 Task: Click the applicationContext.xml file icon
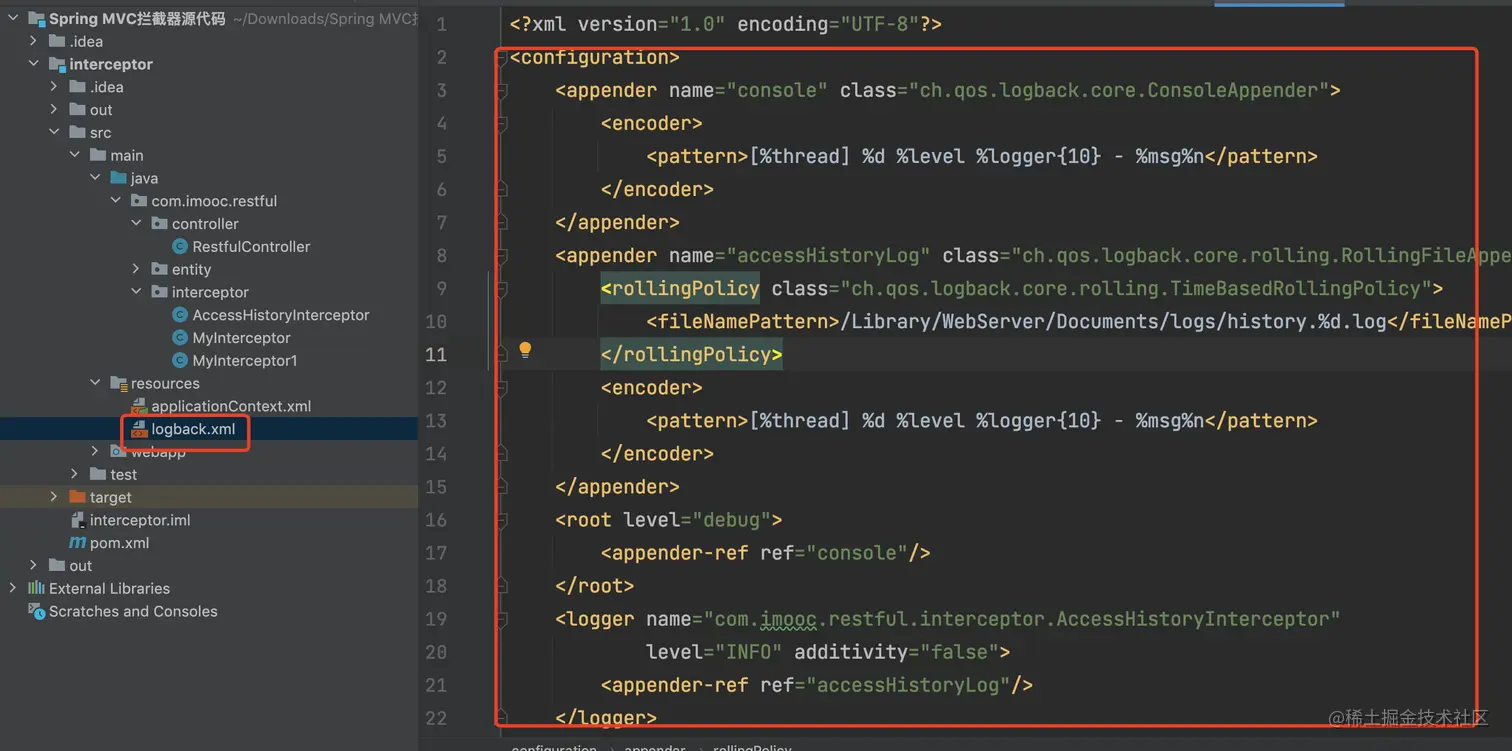pyautogui.click(x=139, y=406)
